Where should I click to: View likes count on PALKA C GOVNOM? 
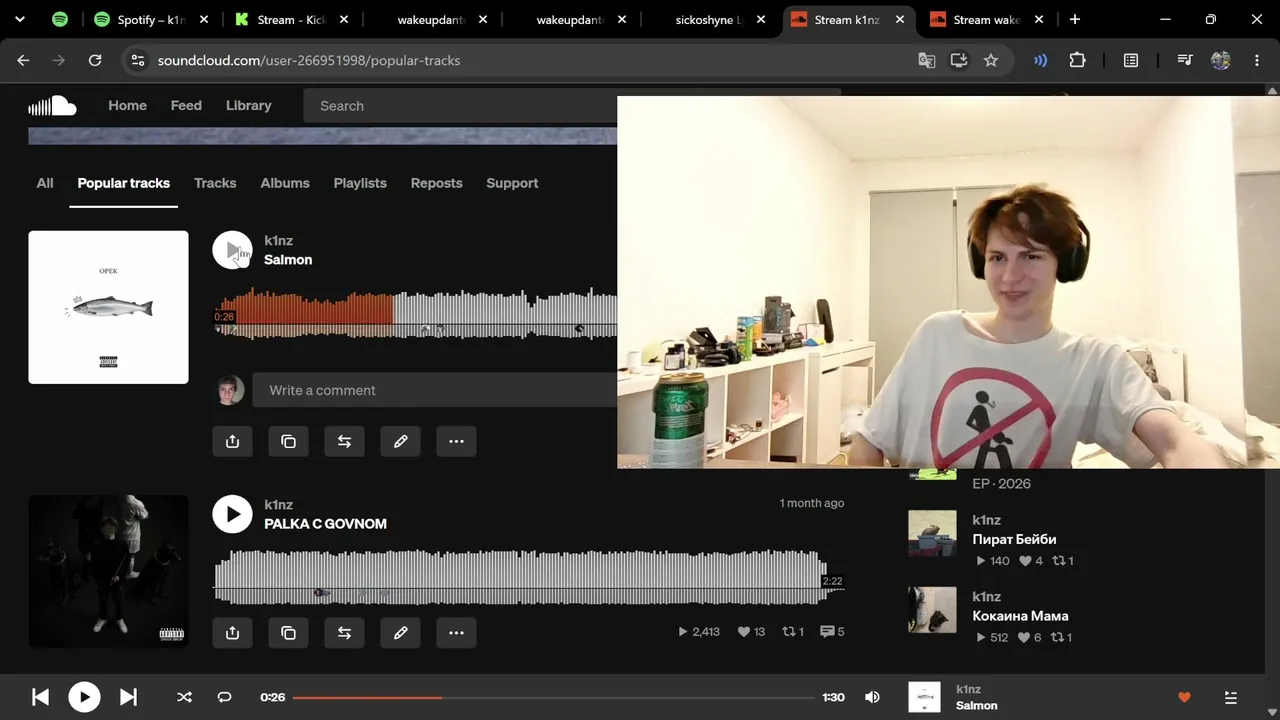tap(751, 632)
